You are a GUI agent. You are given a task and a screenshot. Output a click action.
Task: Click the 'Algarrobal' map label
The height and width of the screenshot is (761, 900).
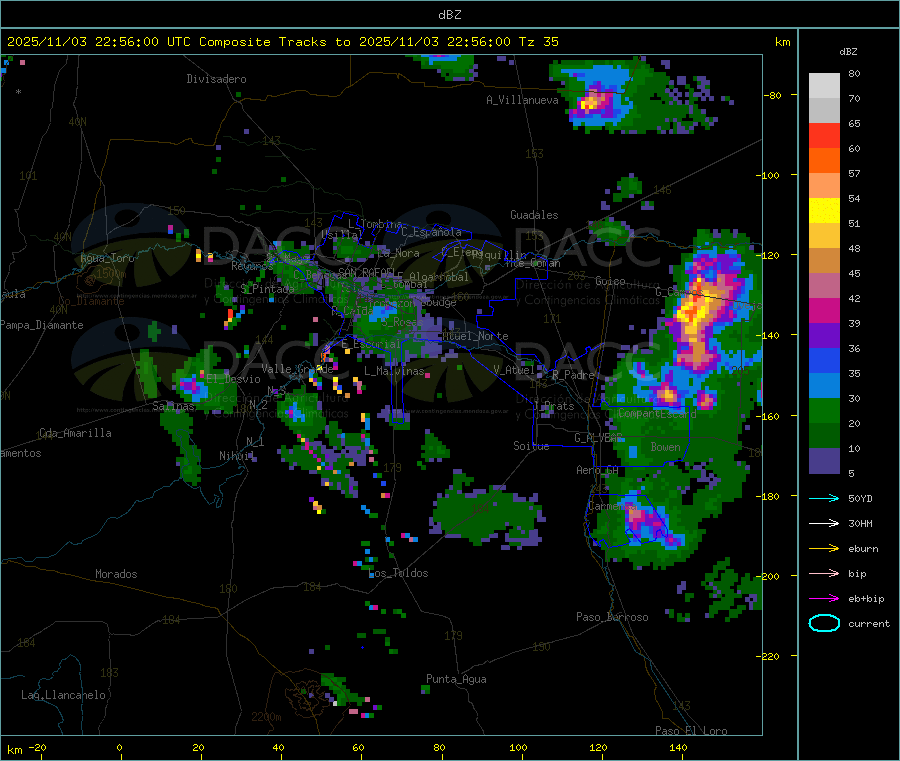pyautogui.click(x=439, y=277)
